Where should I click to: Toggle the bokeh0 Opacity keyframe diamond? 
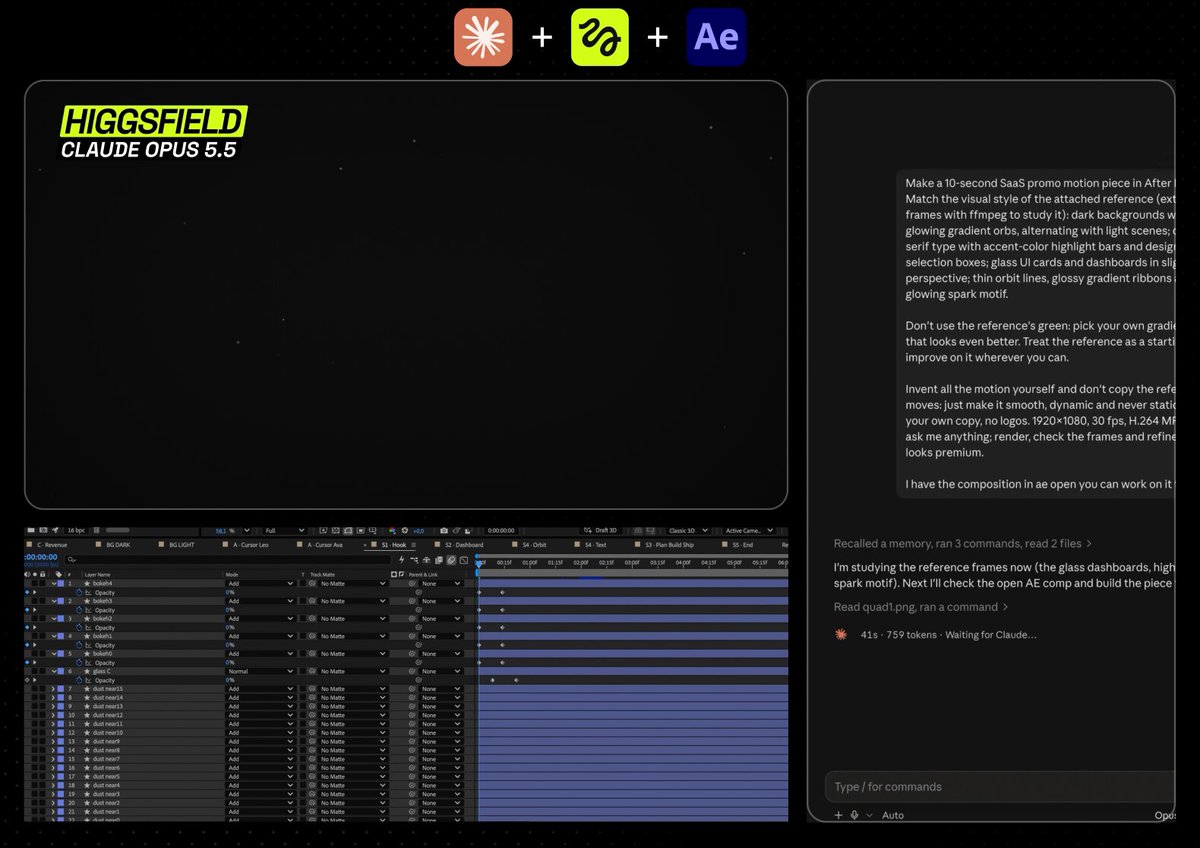(x=27, y=663)
